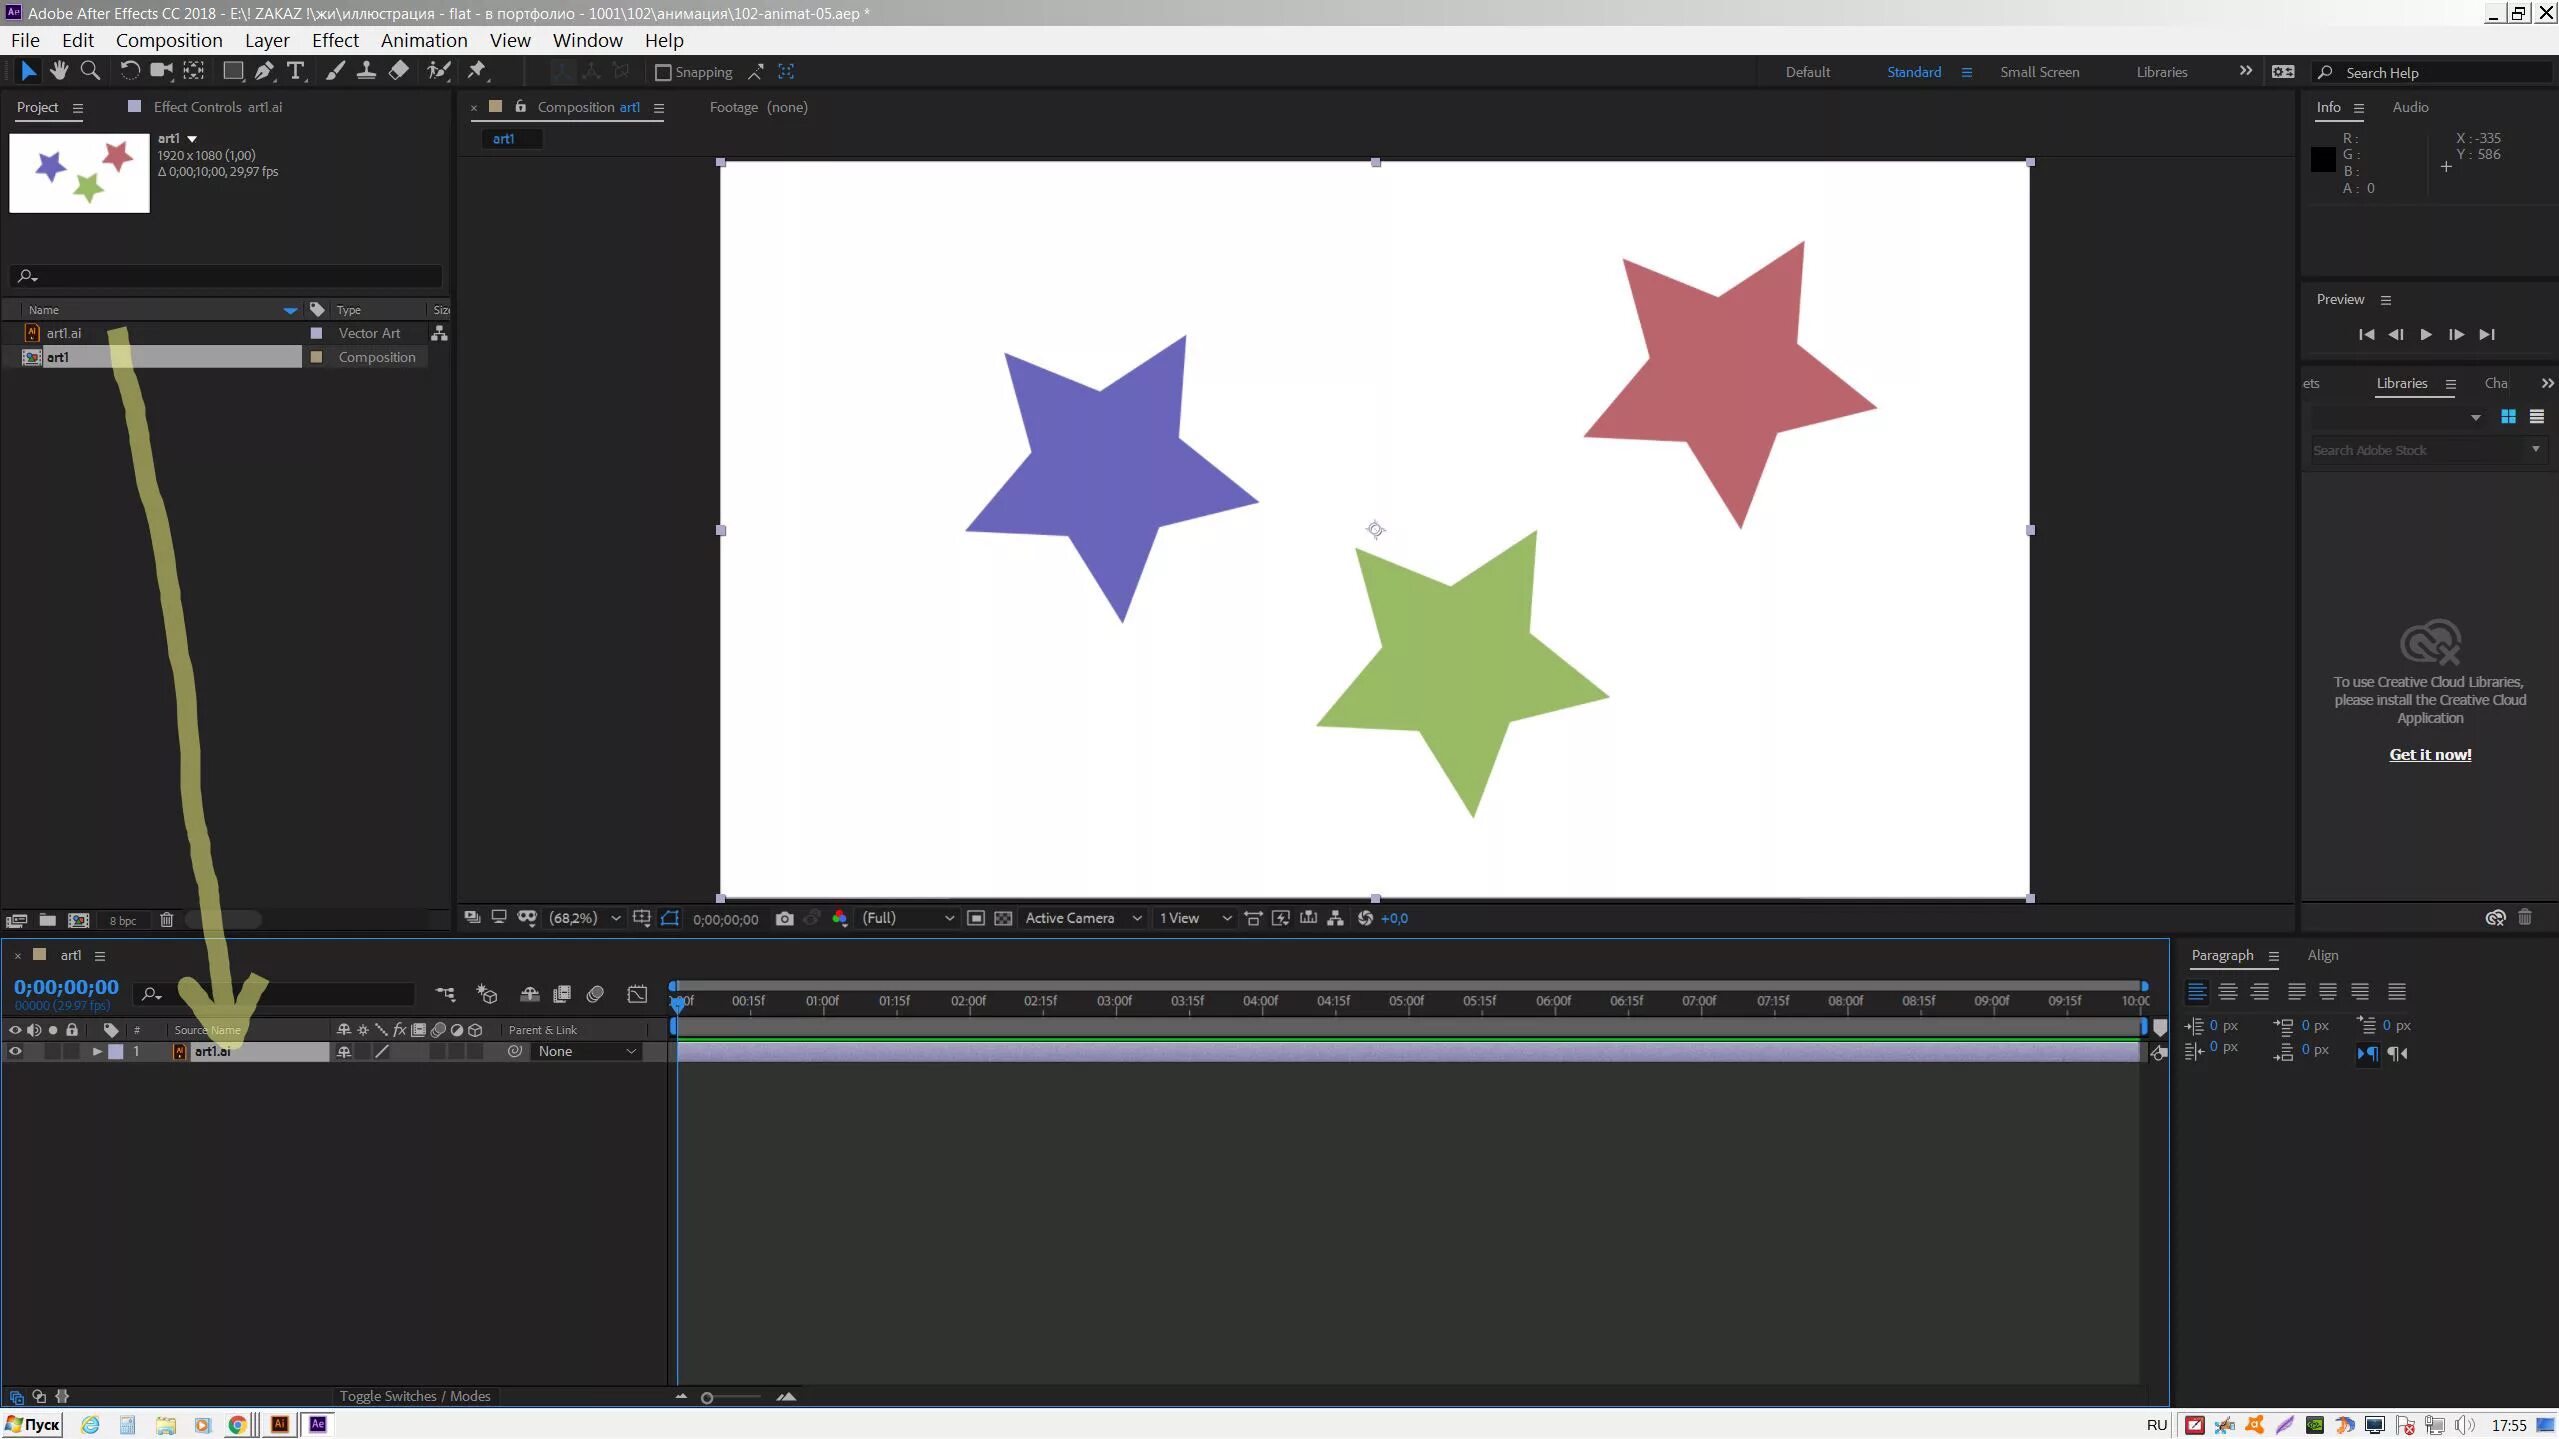Click the Solo toggle icon on art1 layer
2559x1439 pixels.
coord(51,1051)
